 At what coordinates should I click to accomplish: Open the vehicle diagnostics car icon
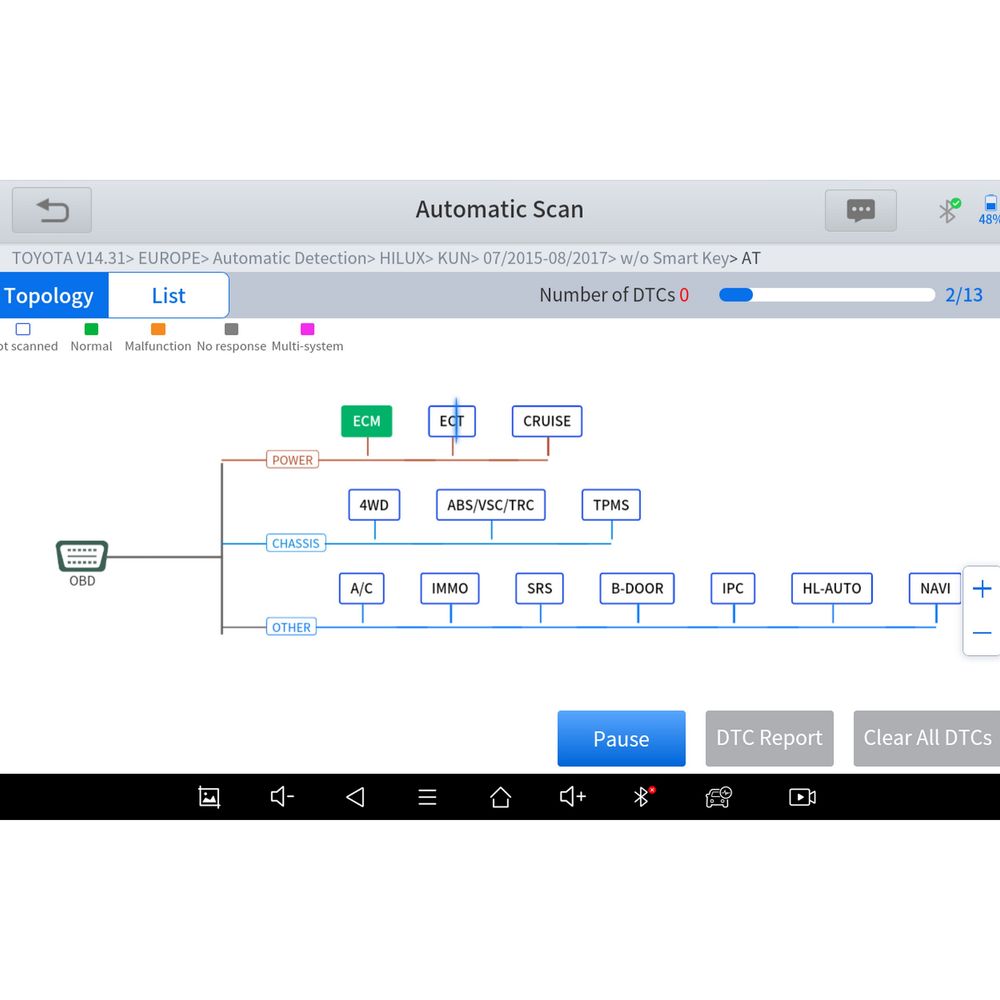tap(718, 797)
